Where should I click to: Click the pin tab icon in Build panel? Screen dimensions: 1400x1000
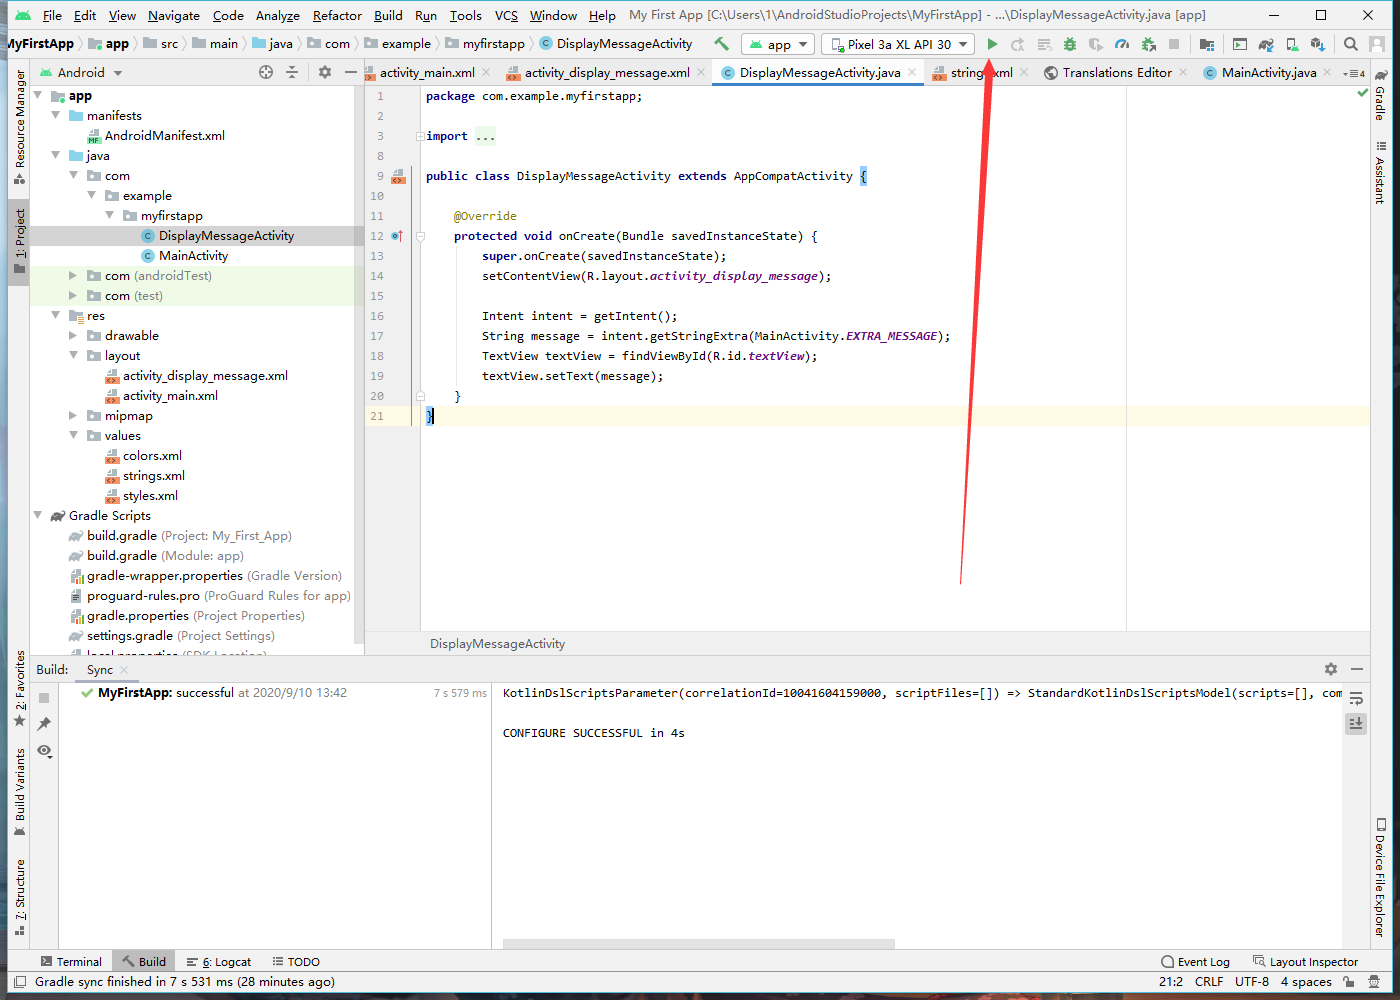pyautogui.click(x=44, y=723)
